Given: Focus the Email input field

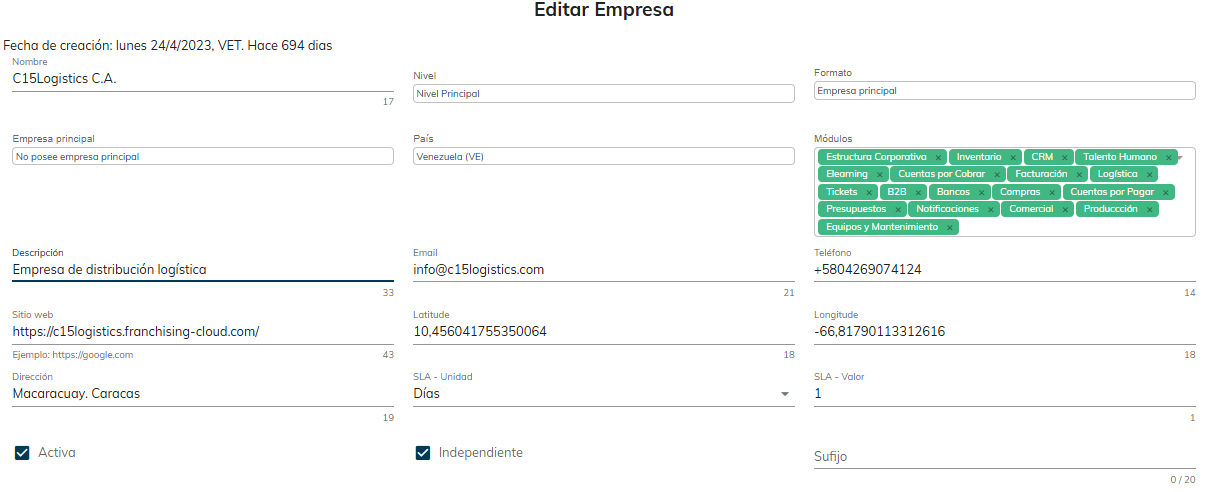Looking at the screenshot, I should point(603,270).
